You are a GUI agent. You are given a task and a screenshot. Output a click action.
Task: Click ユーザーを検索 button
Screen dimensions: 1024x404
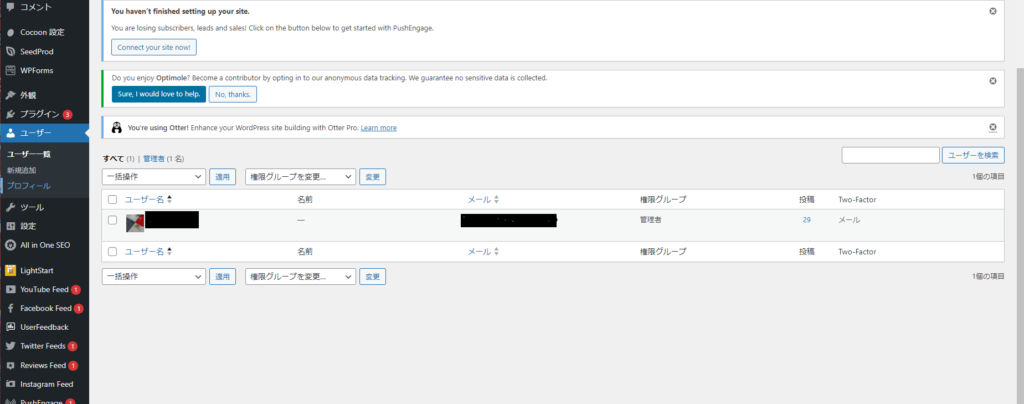[973, 155]
